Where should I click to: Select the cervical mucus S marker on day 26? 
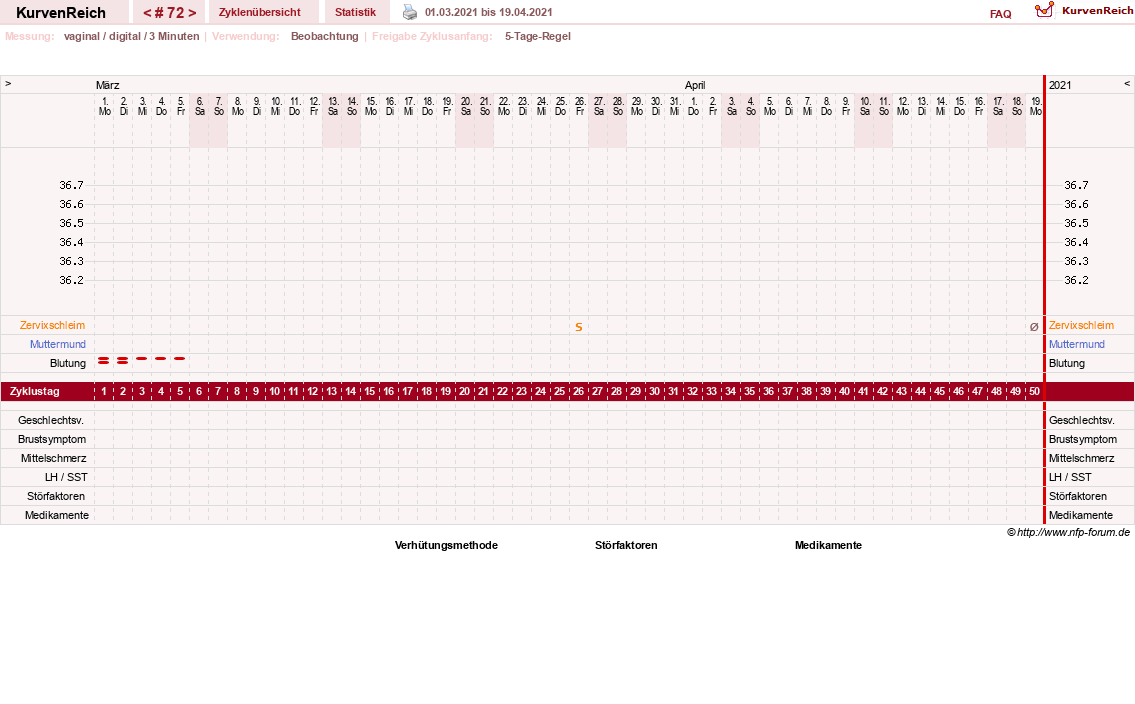pyautogui.click(x=578, y=327)
